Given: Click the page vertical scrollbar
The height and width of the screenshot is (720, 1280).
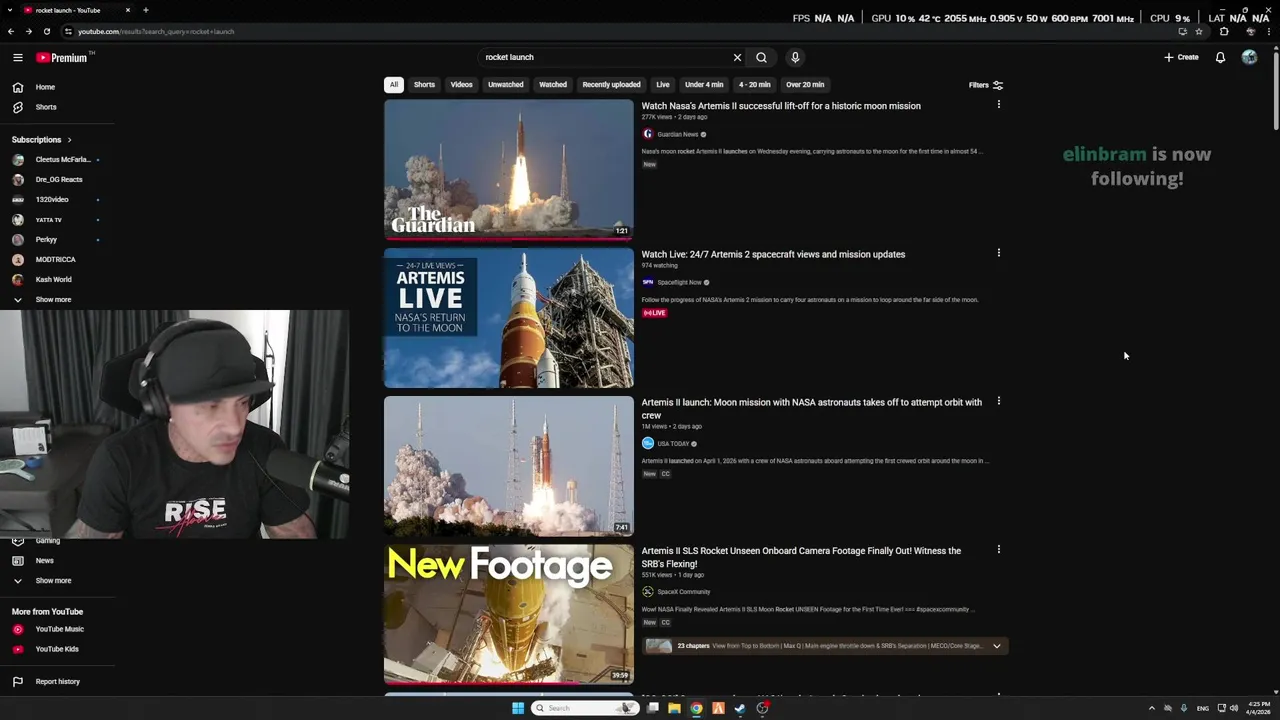Looking at the screenshot, I should pos(1275,90).
